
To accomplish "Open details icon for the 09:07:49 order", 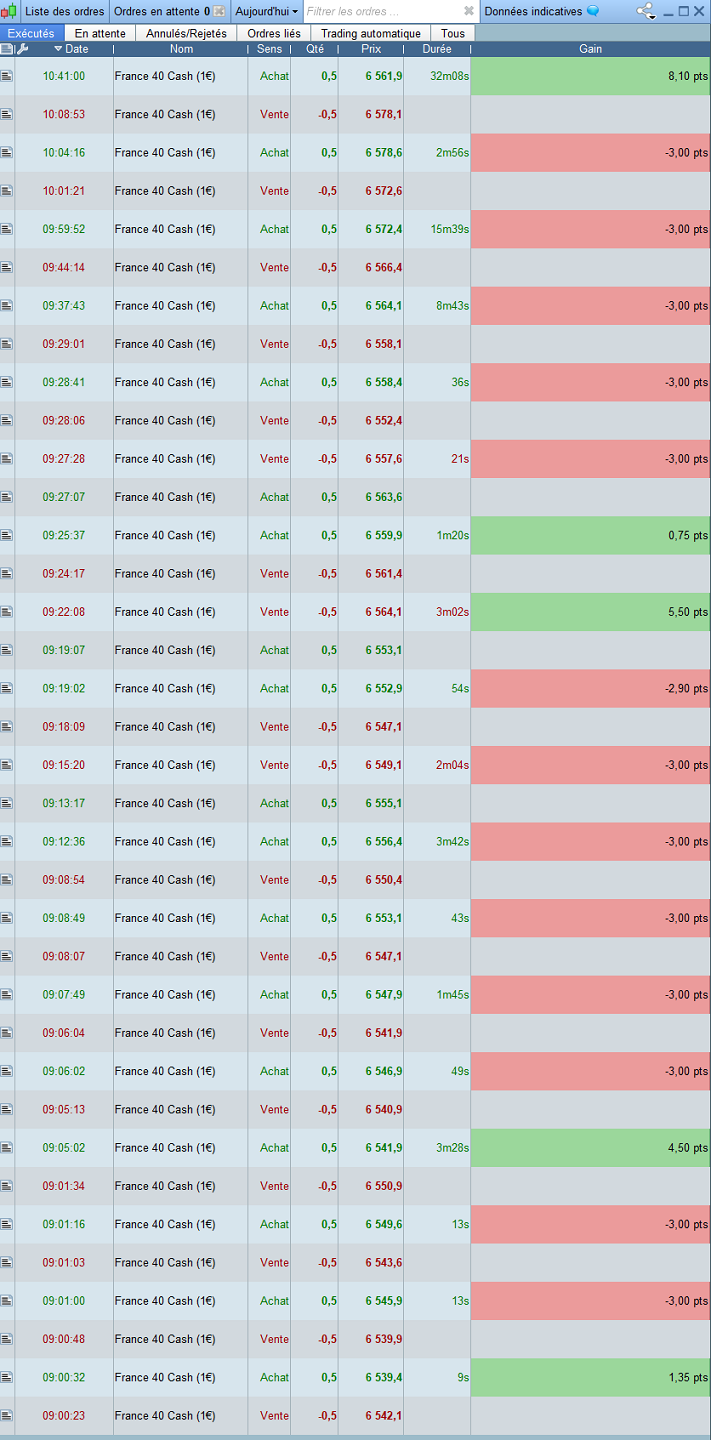I will point(7,994).
